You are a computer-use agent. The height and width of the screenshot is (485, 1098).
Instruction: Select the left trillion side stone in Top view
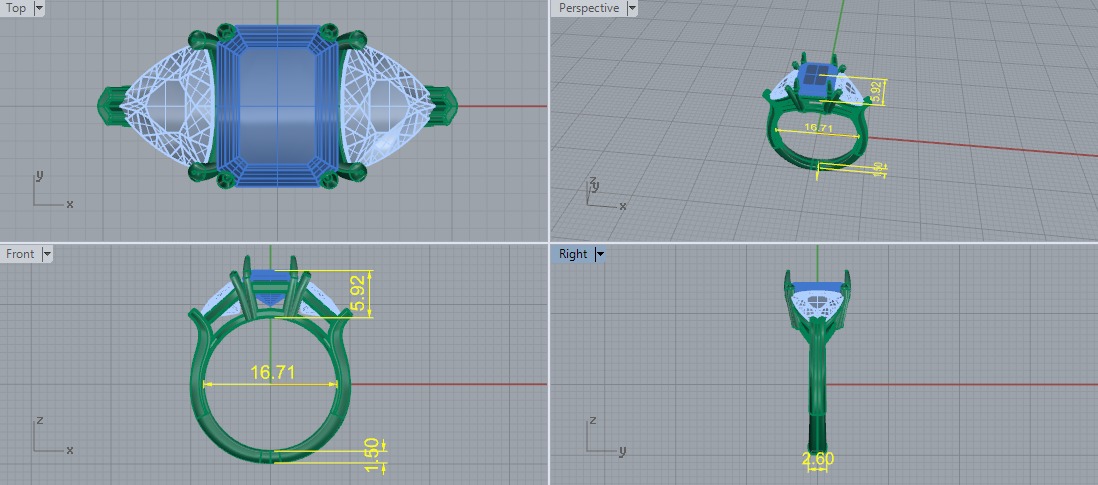coord(168,106)
